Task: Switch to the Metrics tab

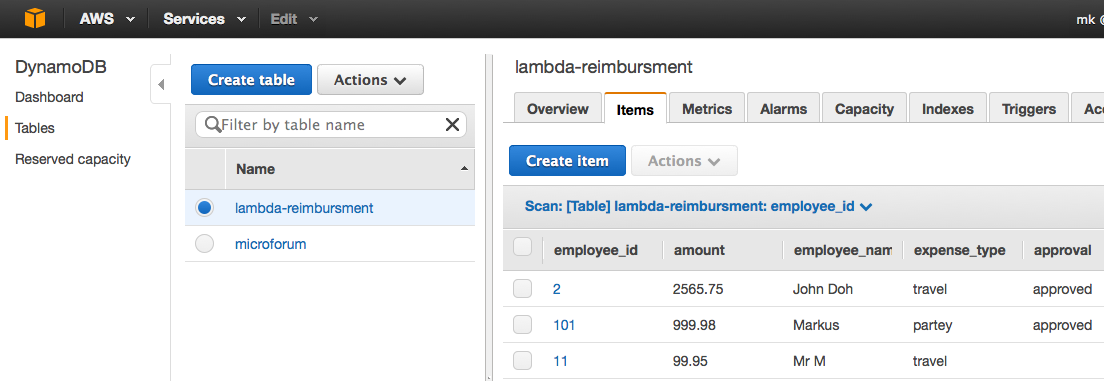Action: 707,108
